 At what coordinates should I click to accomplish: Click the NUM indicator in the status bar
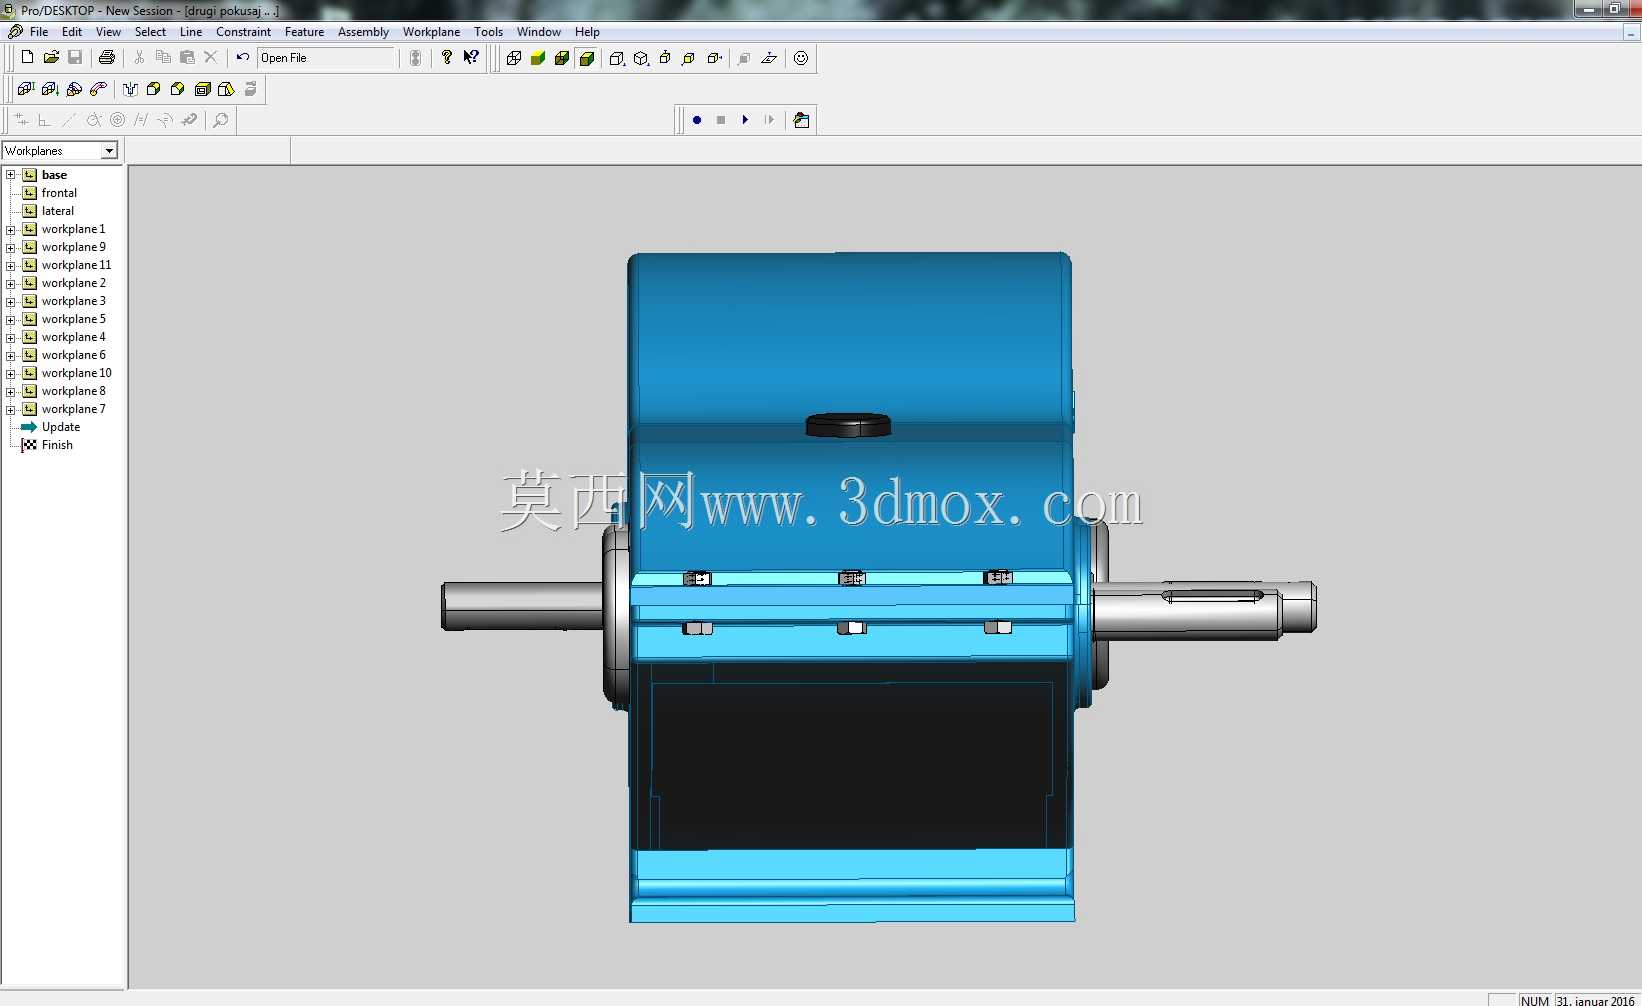[x=1535, y=1000]
